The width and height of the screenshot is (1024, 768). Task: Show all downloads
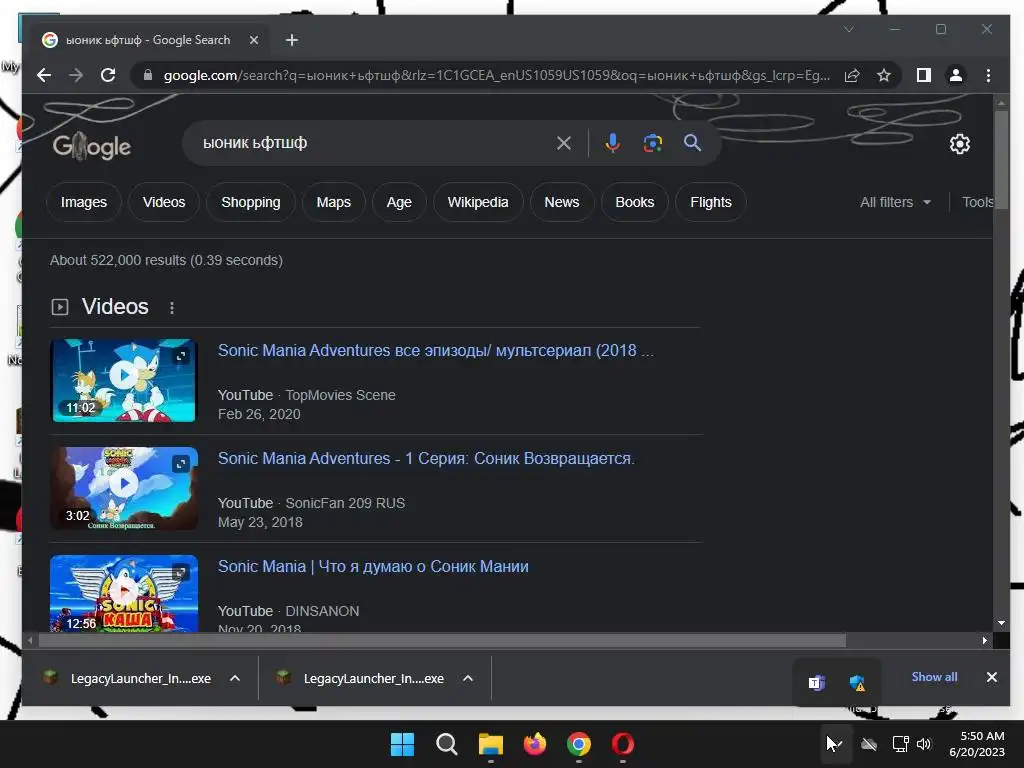(934, 677)
